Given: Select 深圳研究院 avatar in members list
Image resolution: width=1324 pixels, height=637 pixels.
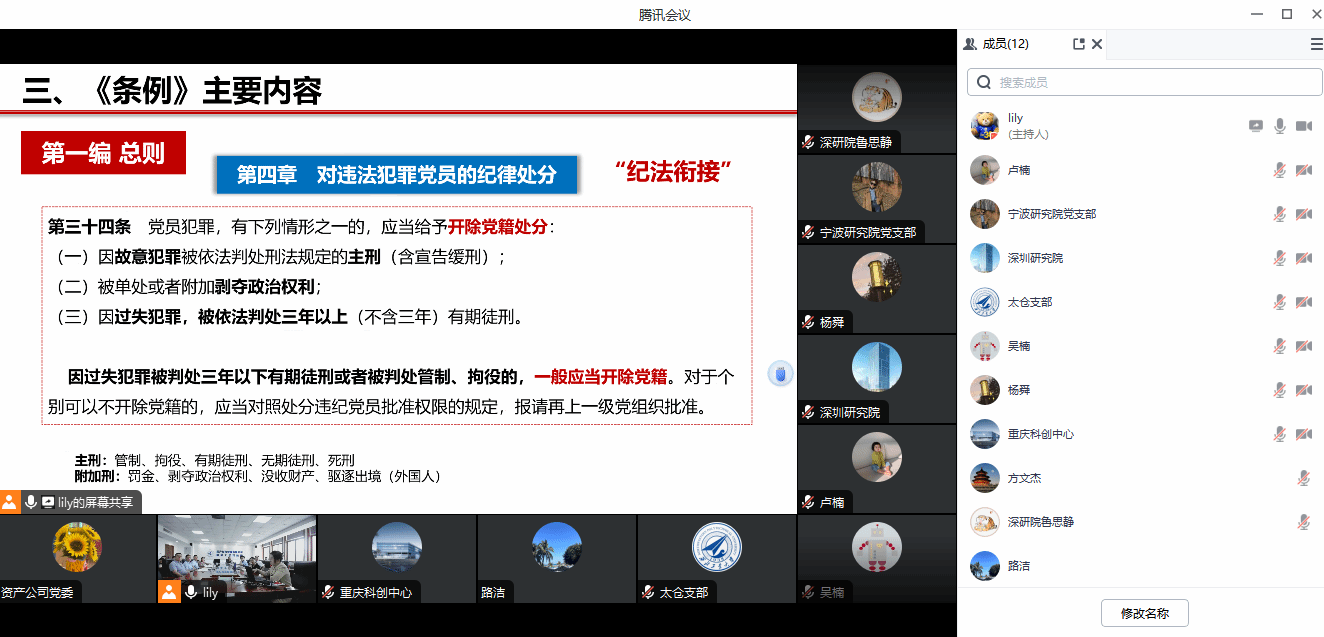Looking at the screenshot, I should pos(985,258).
